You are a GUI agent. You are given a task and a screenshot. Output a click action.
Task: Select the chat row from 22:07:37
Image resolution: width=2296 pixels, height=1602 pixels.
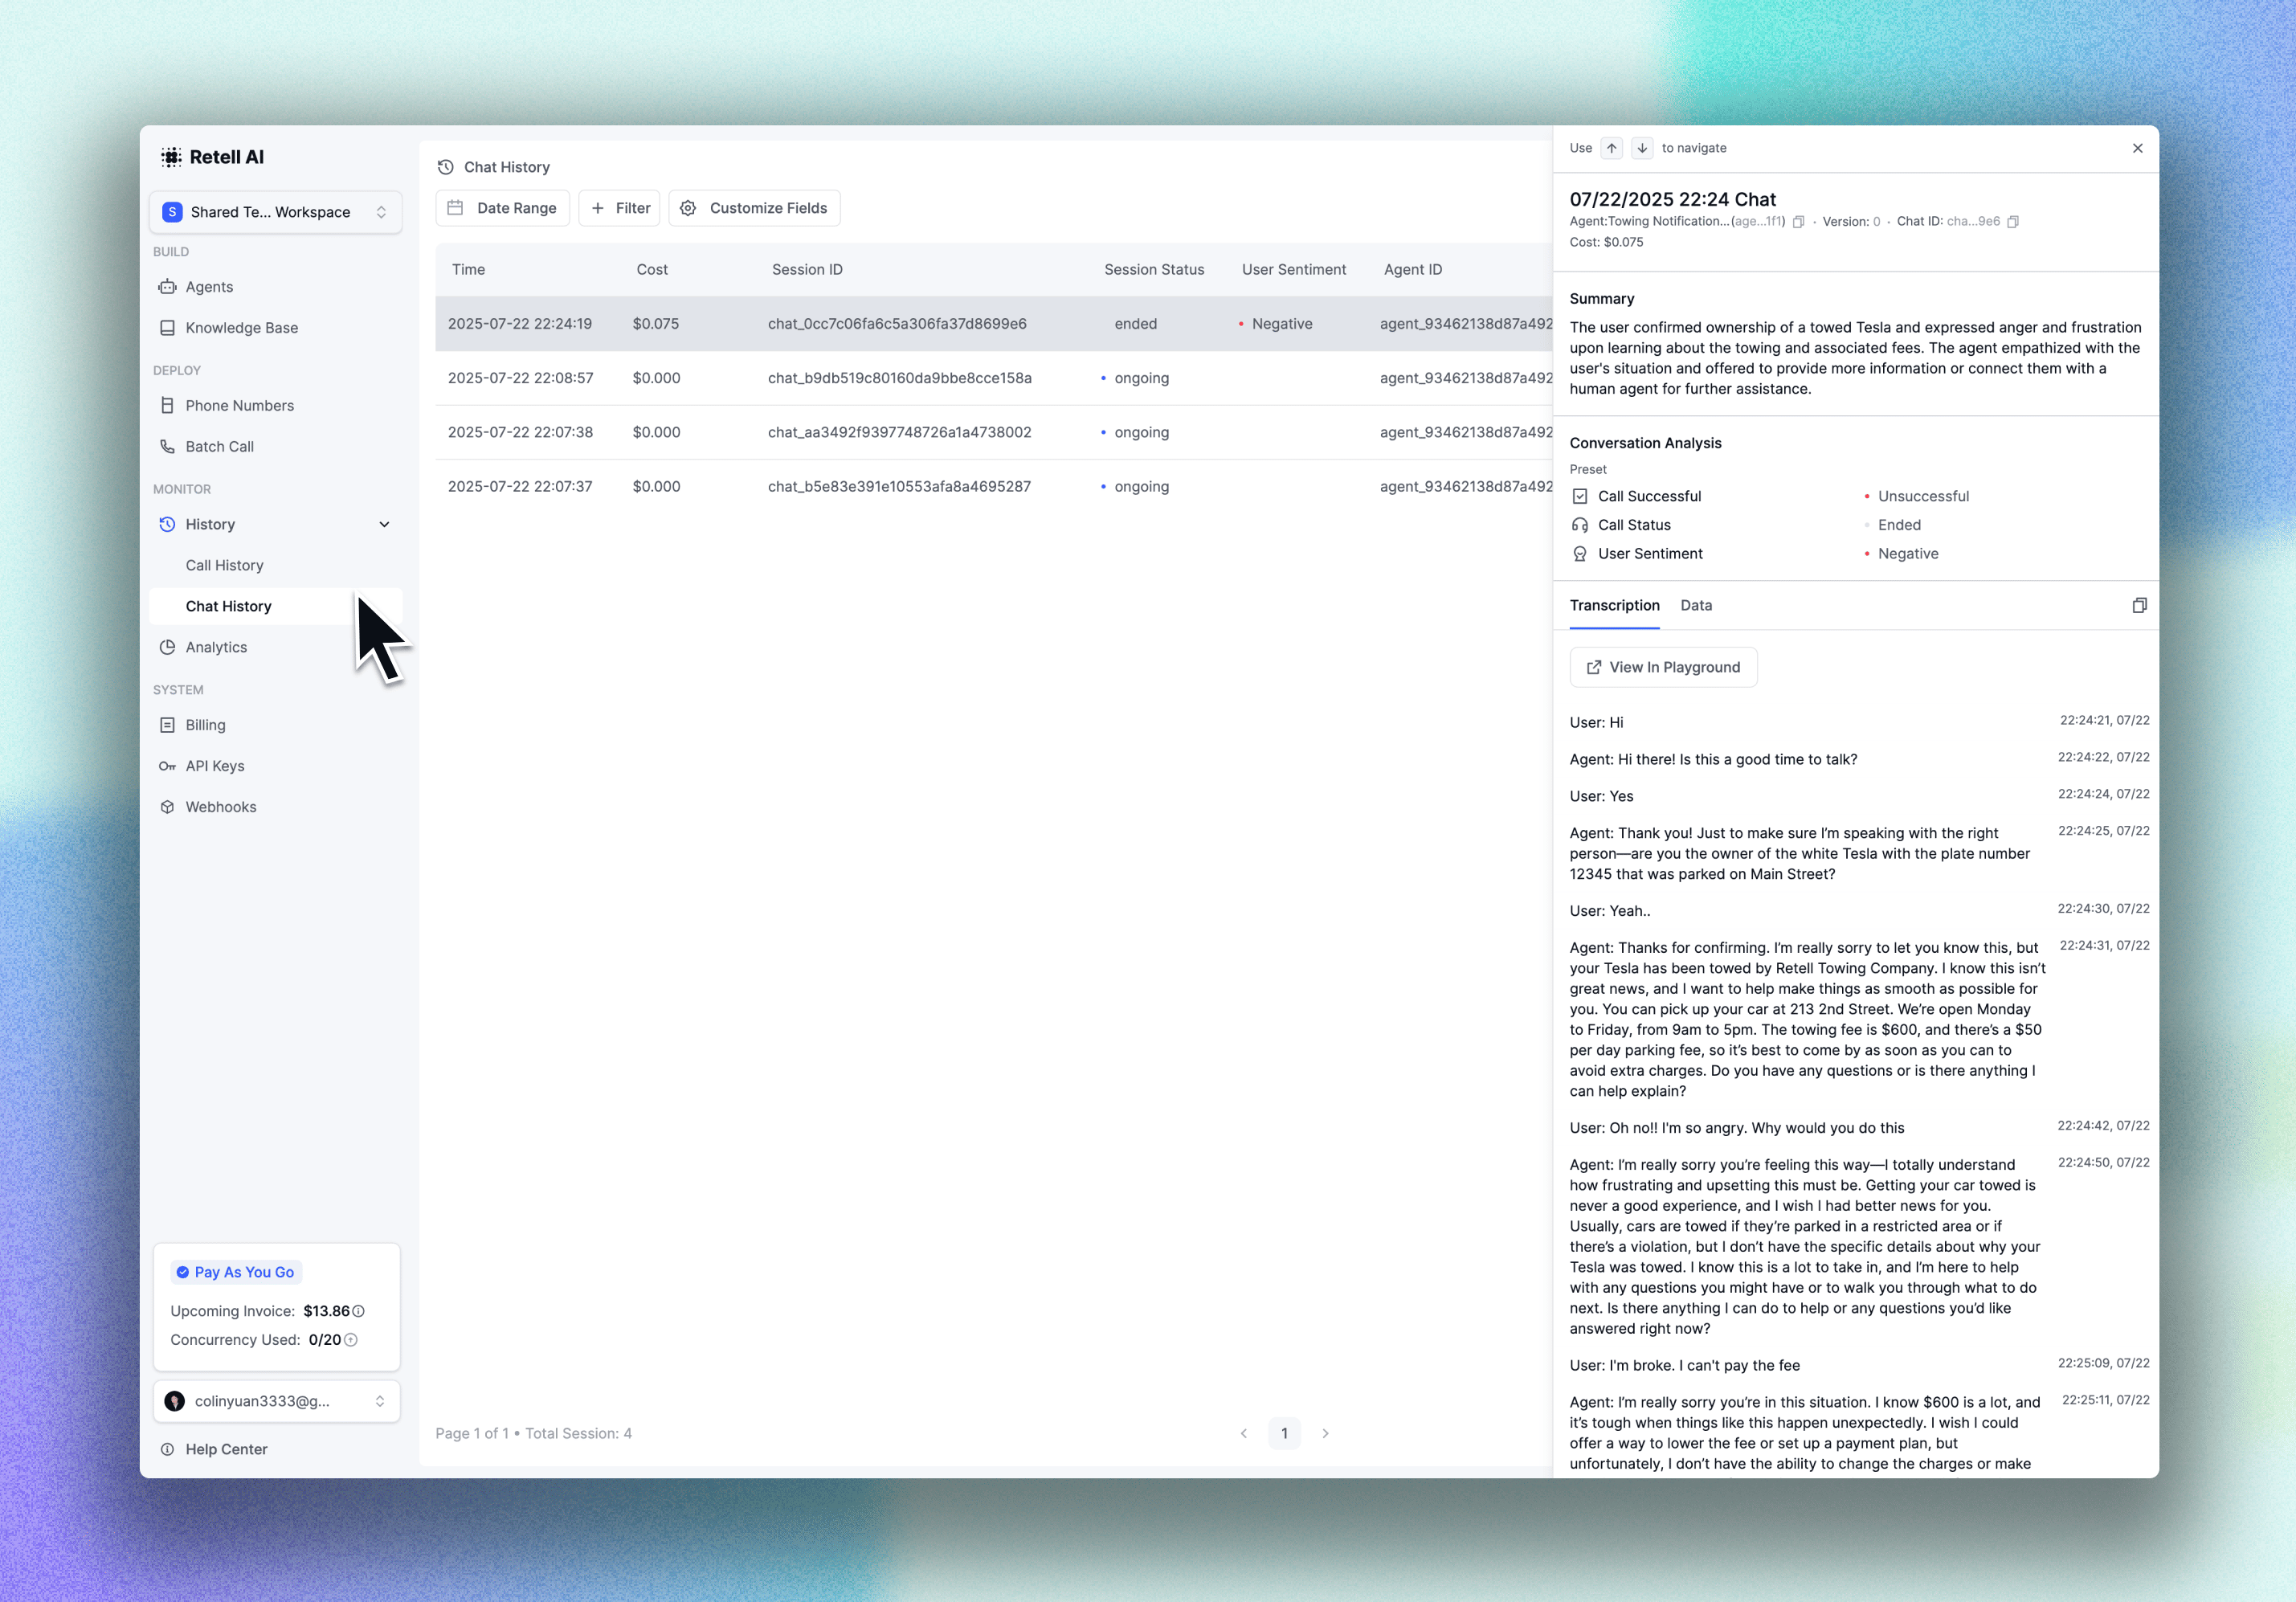(x=994, y=487)
